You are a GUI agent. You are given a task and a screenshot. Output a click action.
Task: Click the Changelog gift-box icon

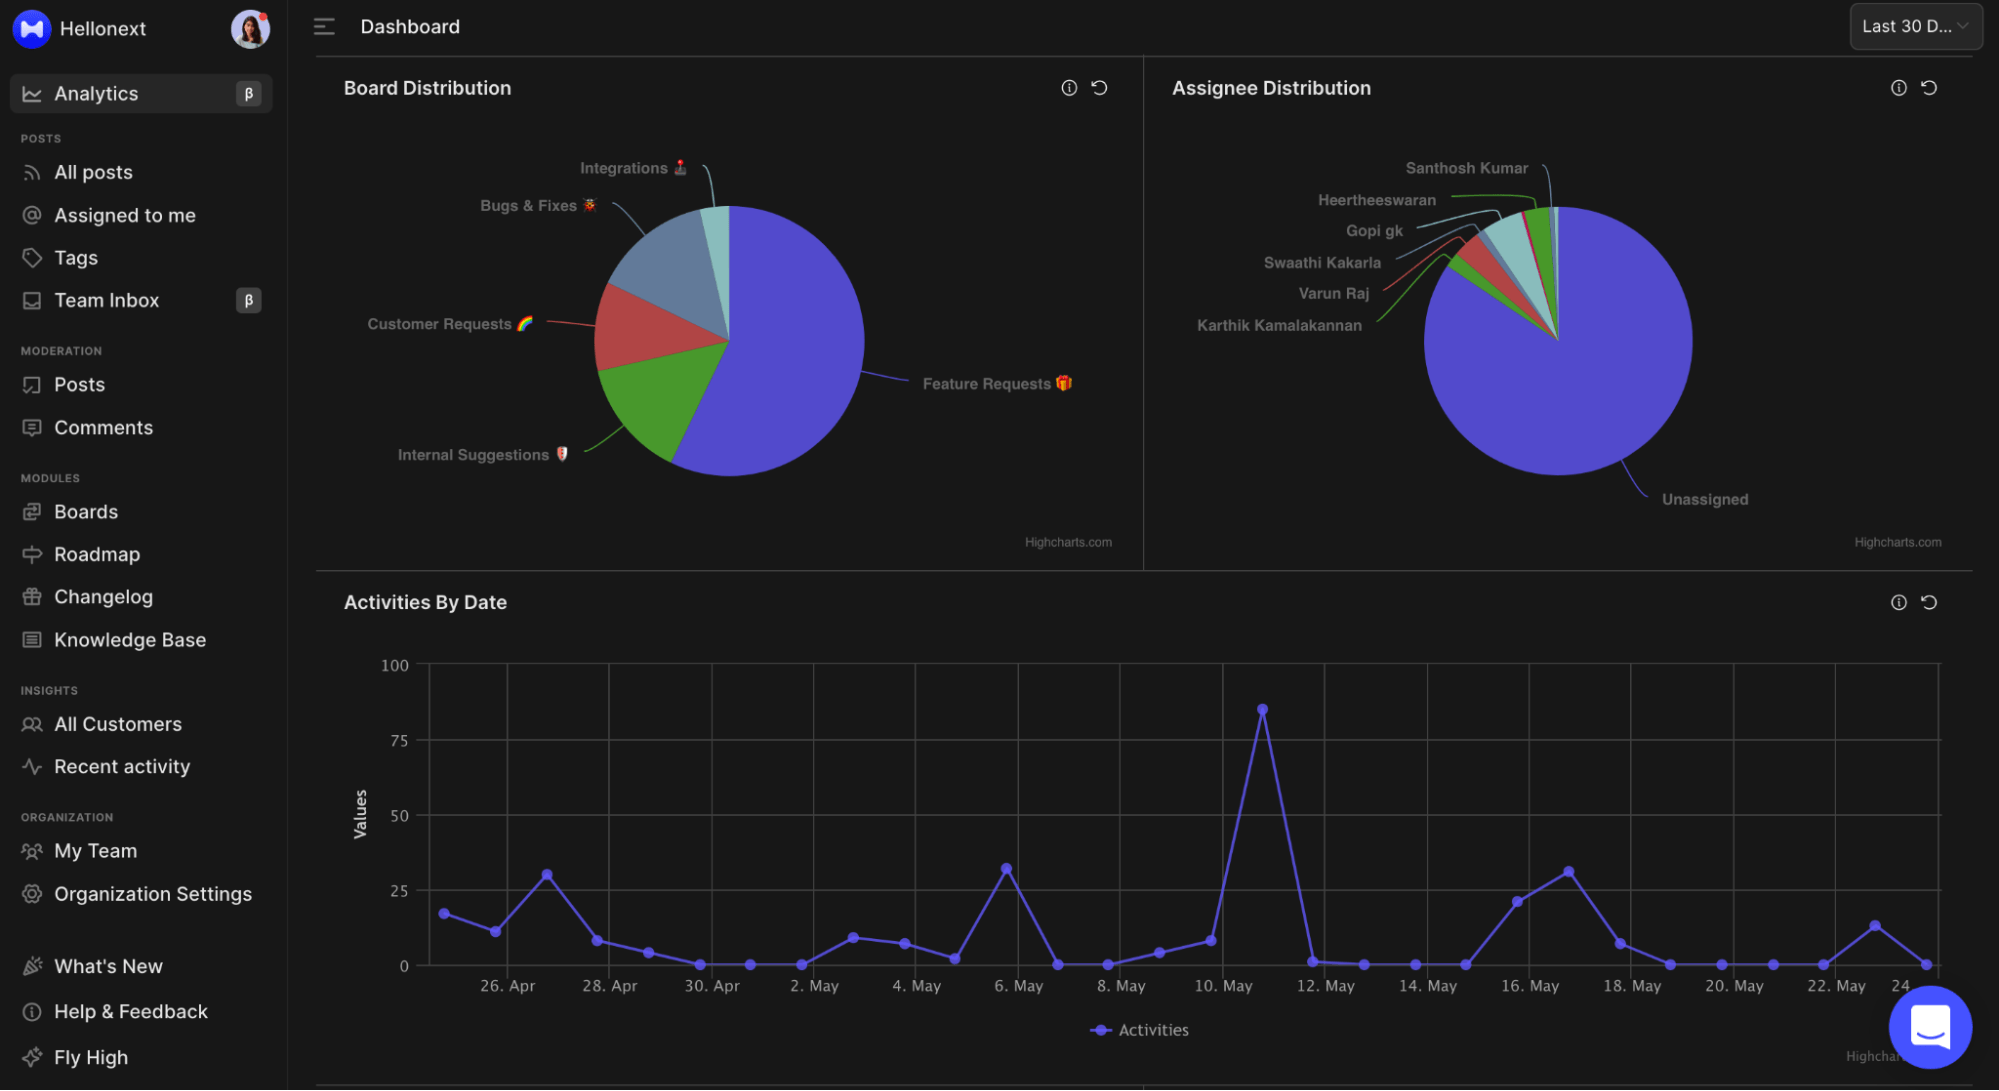click(32, 596)
